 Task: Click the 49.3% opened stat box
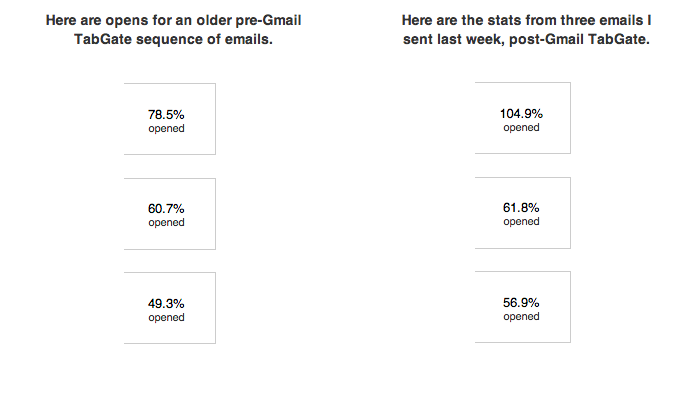point(170,308)
